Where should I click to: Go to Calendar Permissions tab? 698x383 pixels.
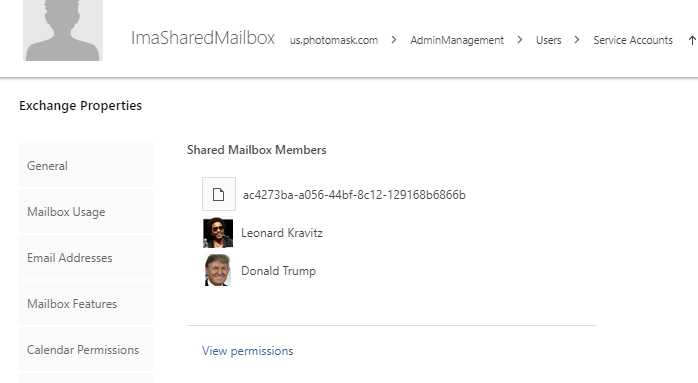[86, 349]
